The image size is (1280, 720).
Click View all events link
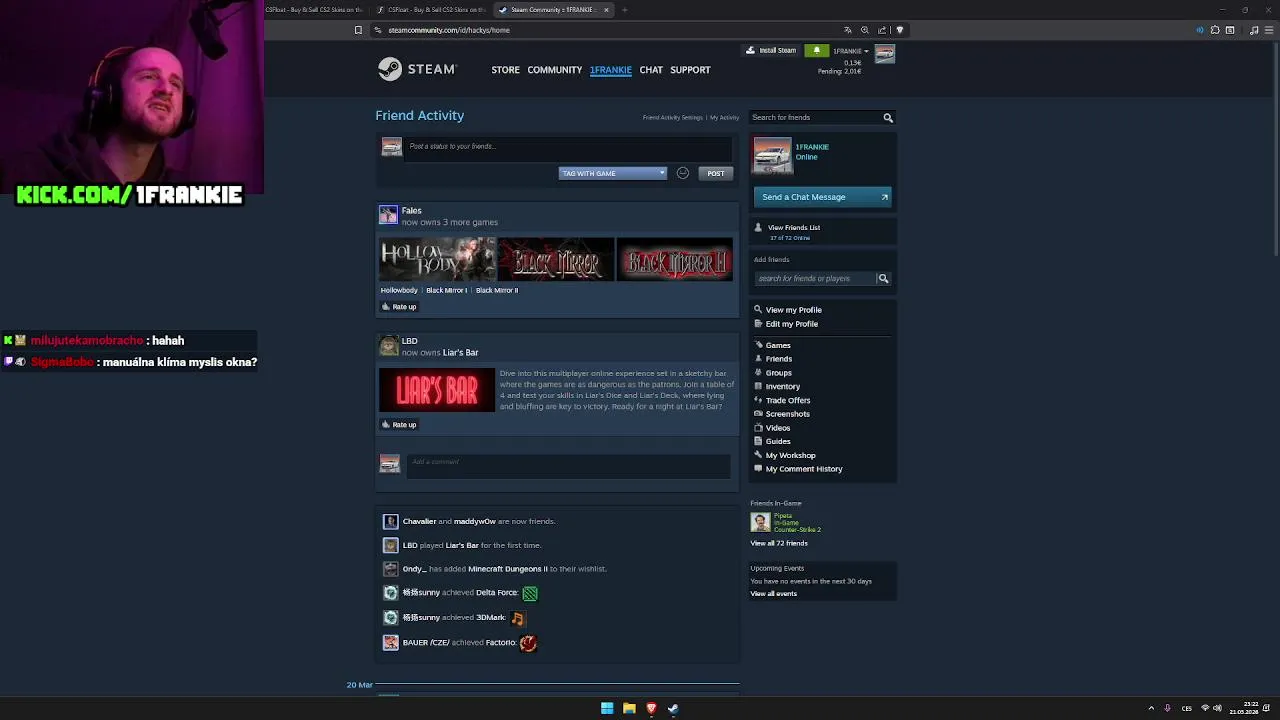coord(773,594)
